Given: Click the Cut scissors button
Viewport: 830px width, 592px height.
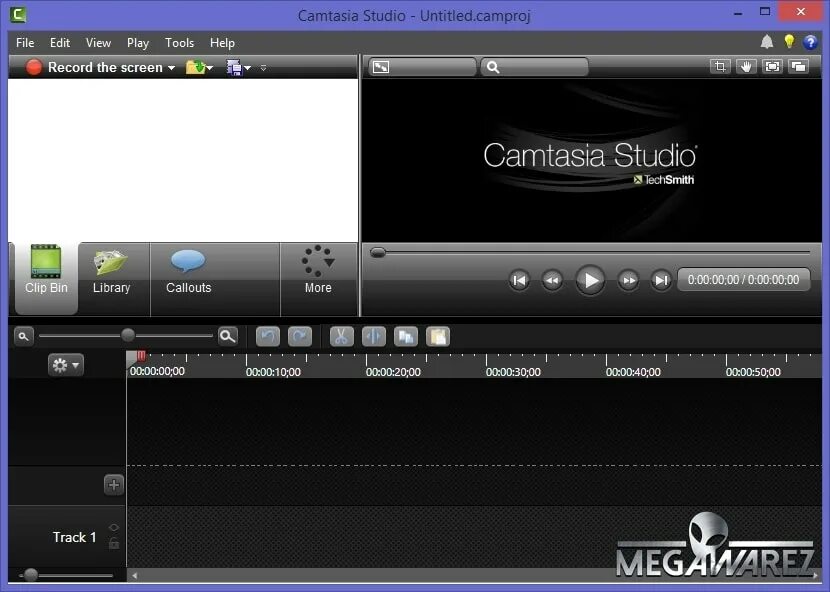Looking at the screenshot, I should point(341,337).
